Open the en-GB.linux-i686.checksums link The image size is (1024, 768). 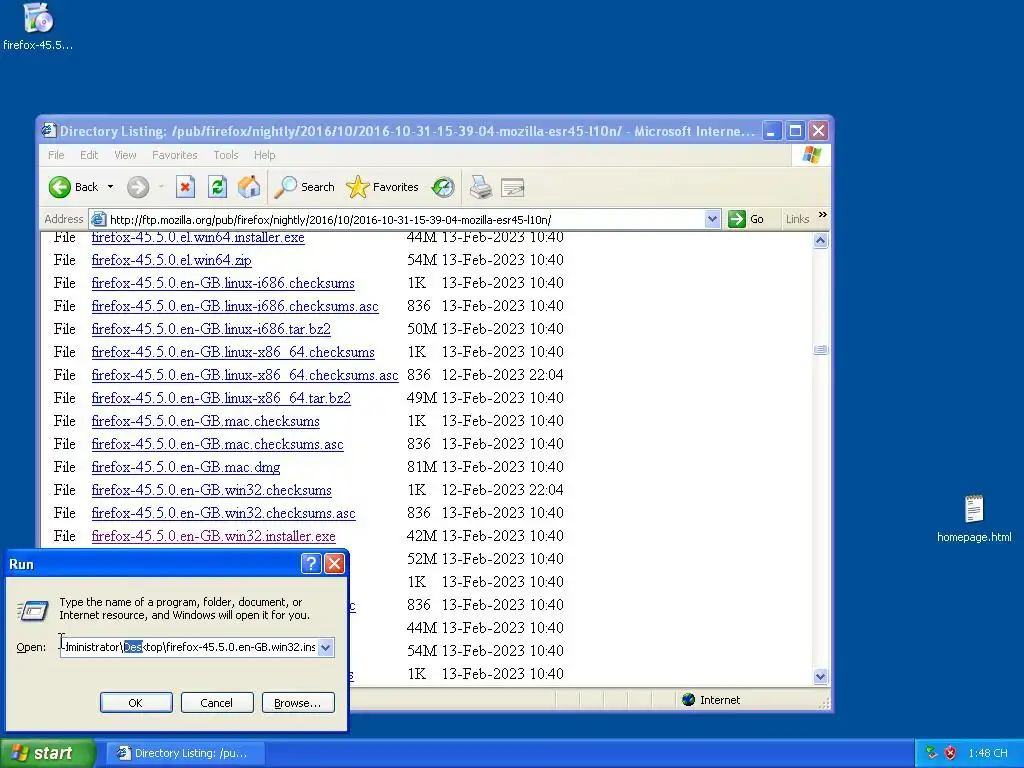[223, 283]
